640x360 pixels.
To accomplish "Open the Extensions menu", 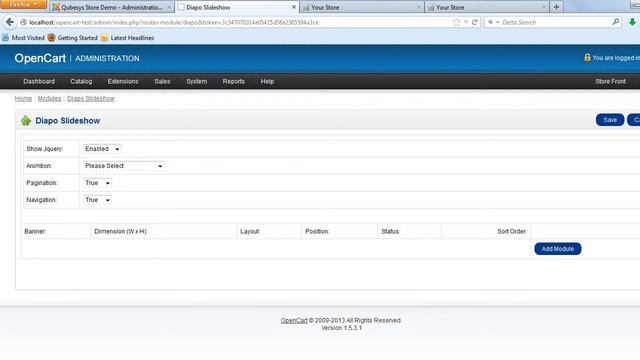I will click(x=123, y=81).
